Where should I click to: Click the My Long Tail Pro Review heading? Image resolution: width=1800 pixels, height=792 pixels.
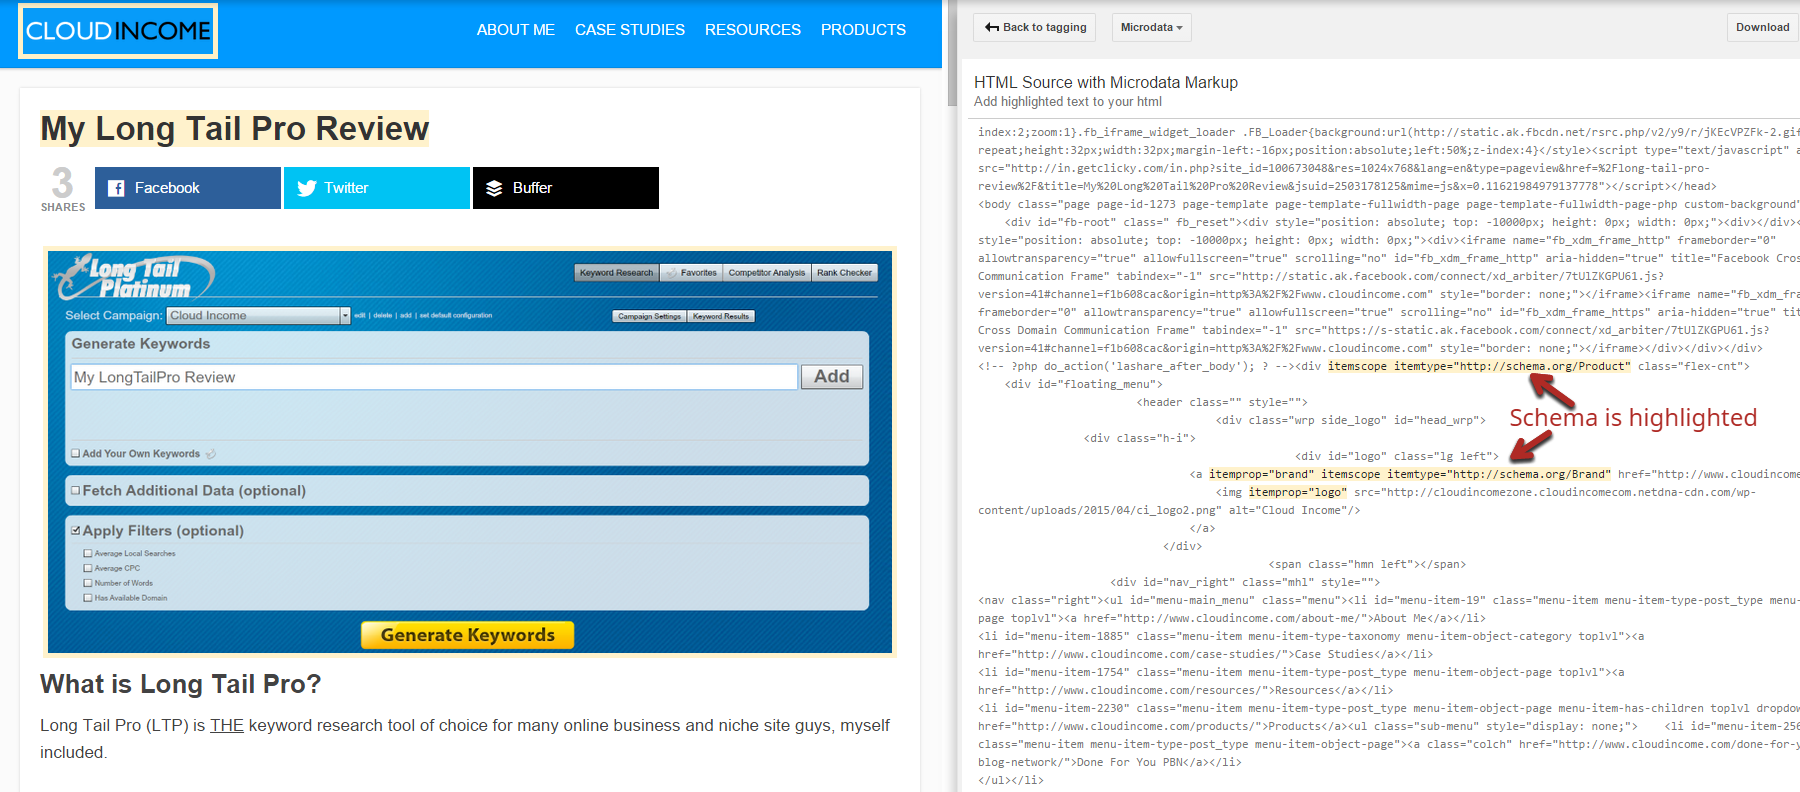(x=234, y=129)
